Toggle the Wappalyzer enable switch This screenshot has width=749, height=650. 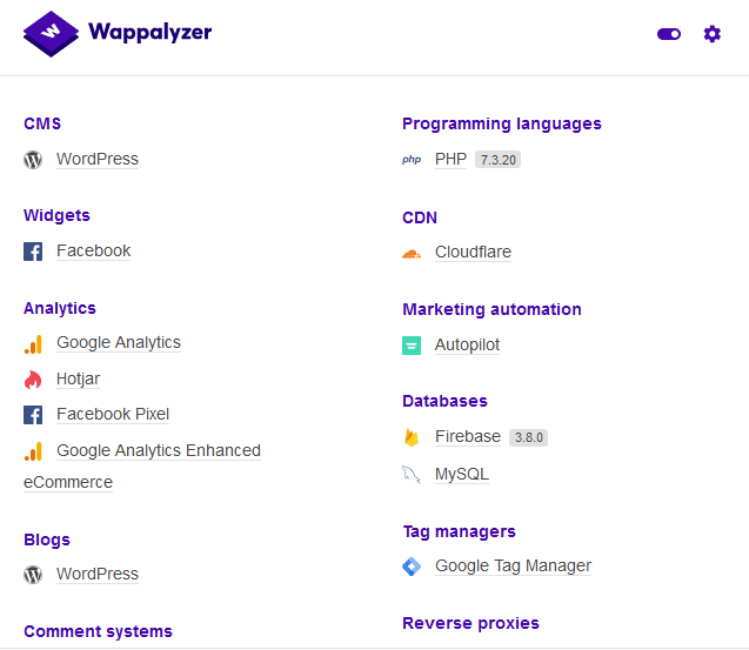[x=669, y=34]
